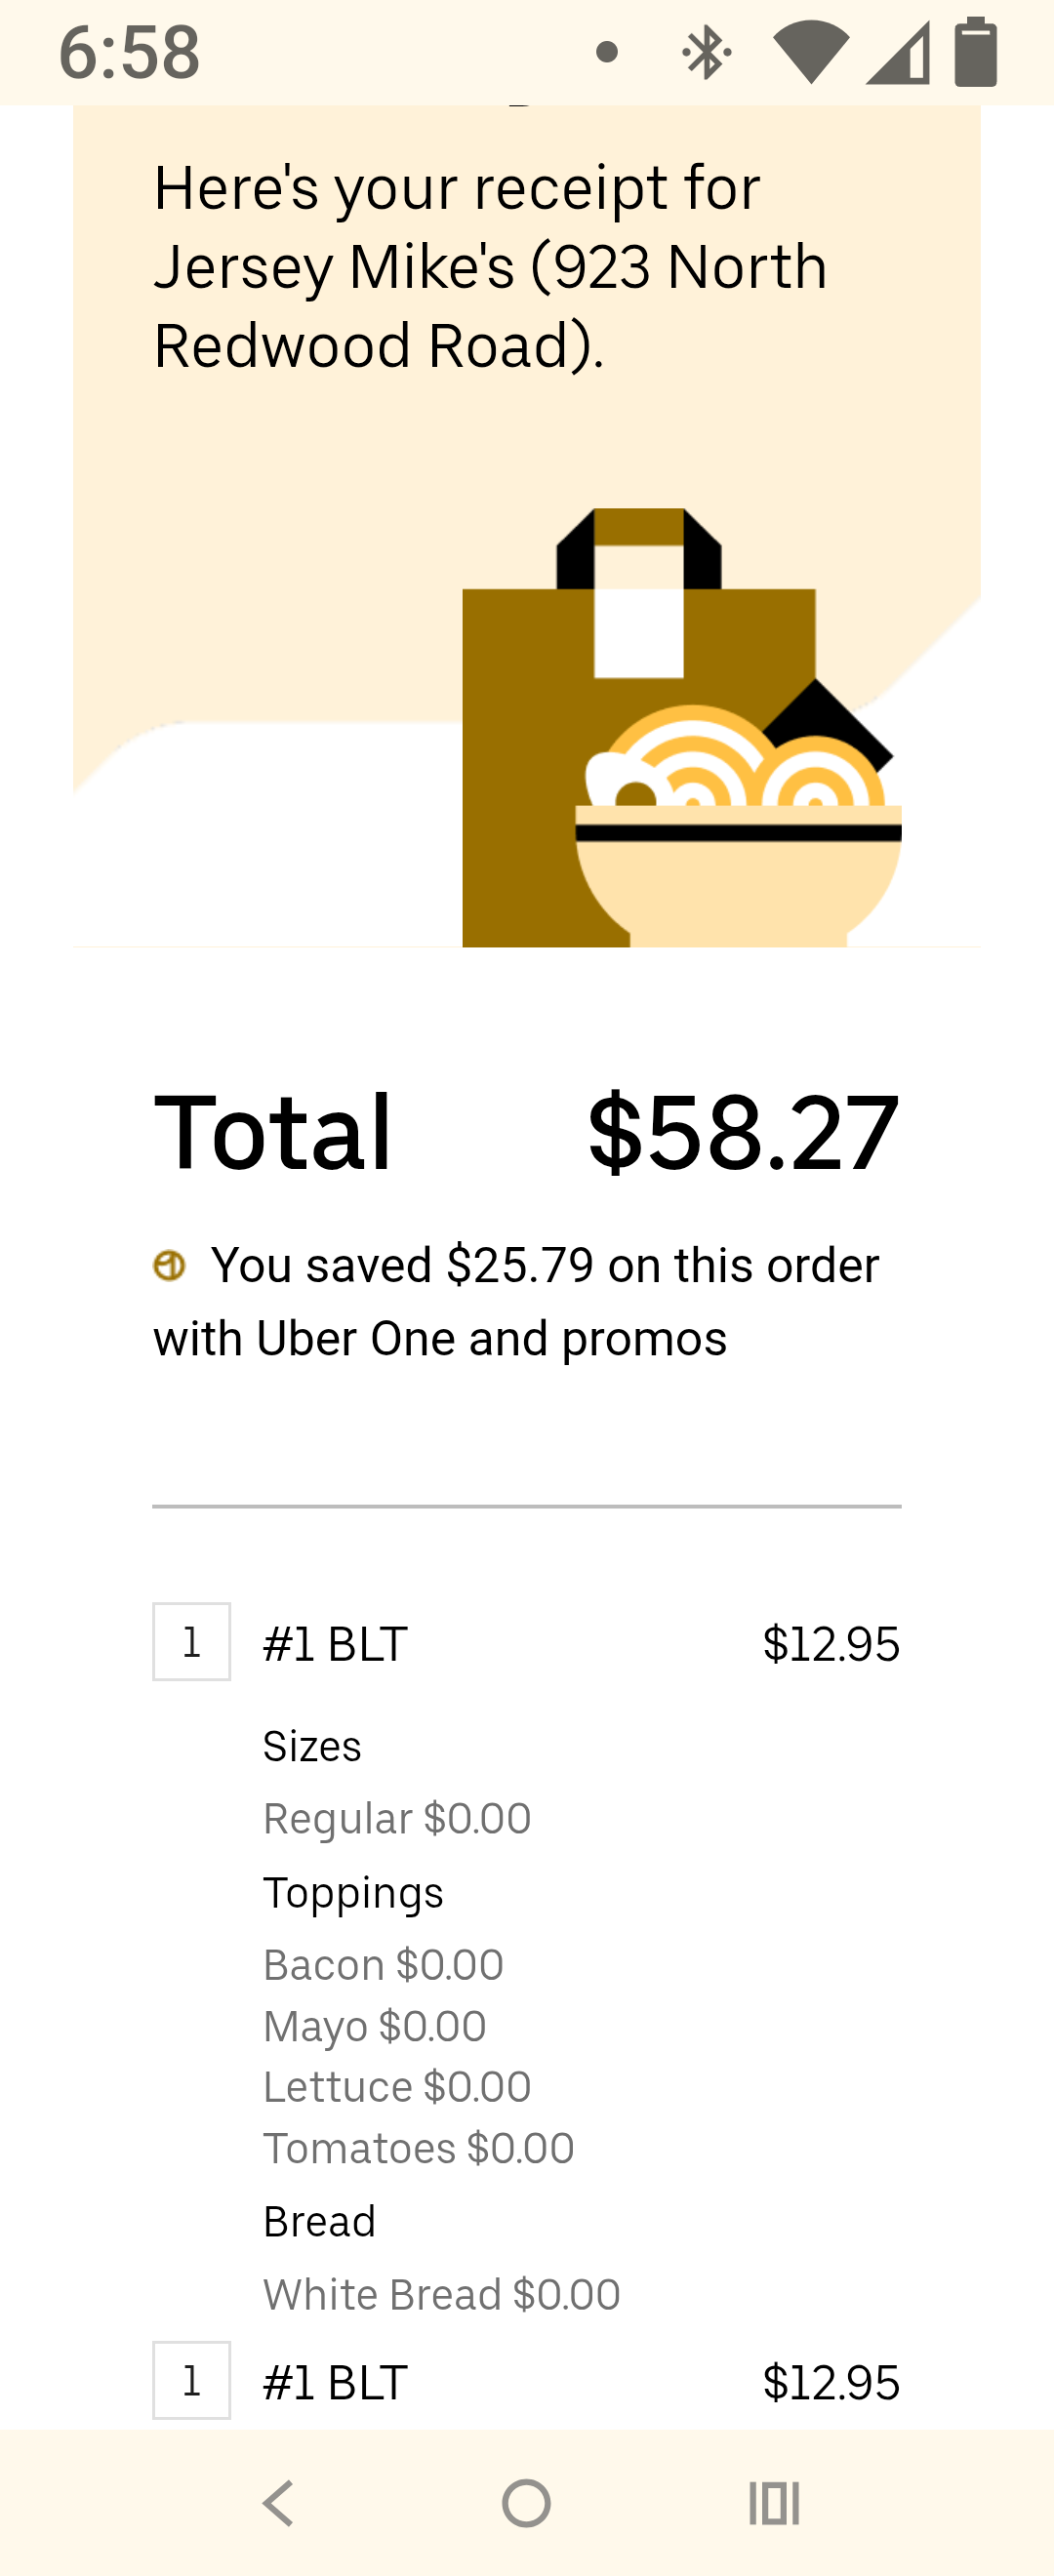The height and width of the screenshot is (2576, 1054).
Task: Tap the quantity box of second #1 BLT
Action: [191, 2380]
